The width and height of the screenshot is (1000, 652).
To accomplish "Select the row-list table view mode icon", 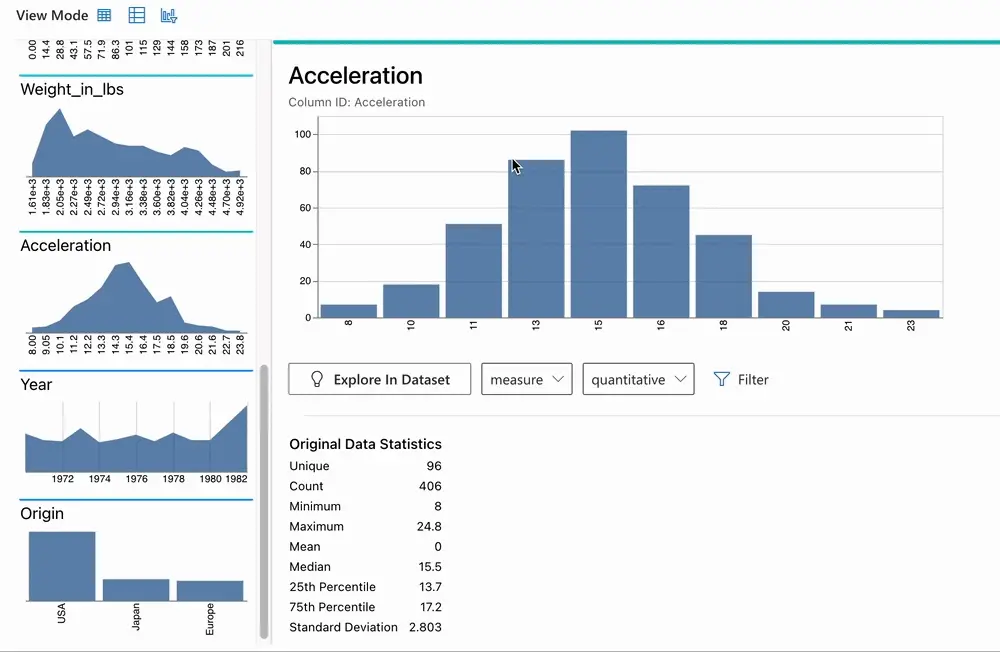I will 137,16.
